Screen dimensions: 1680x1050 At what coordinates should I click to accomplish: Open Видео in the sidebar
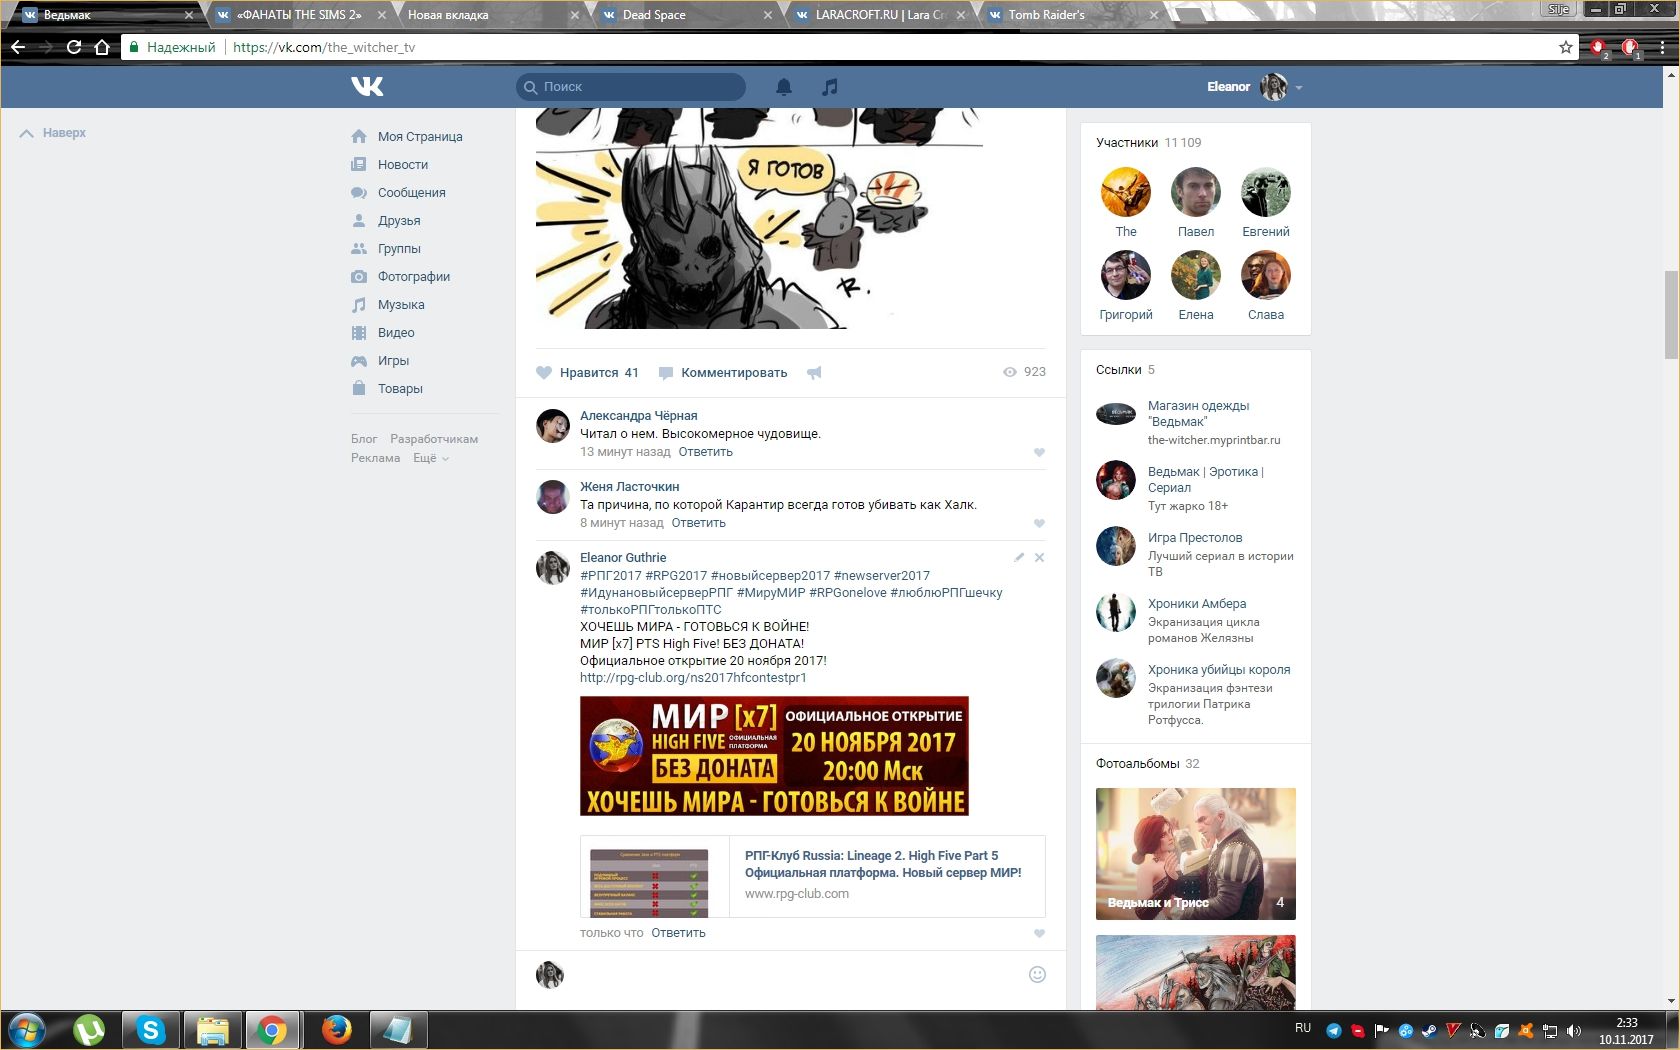(395, 333)
